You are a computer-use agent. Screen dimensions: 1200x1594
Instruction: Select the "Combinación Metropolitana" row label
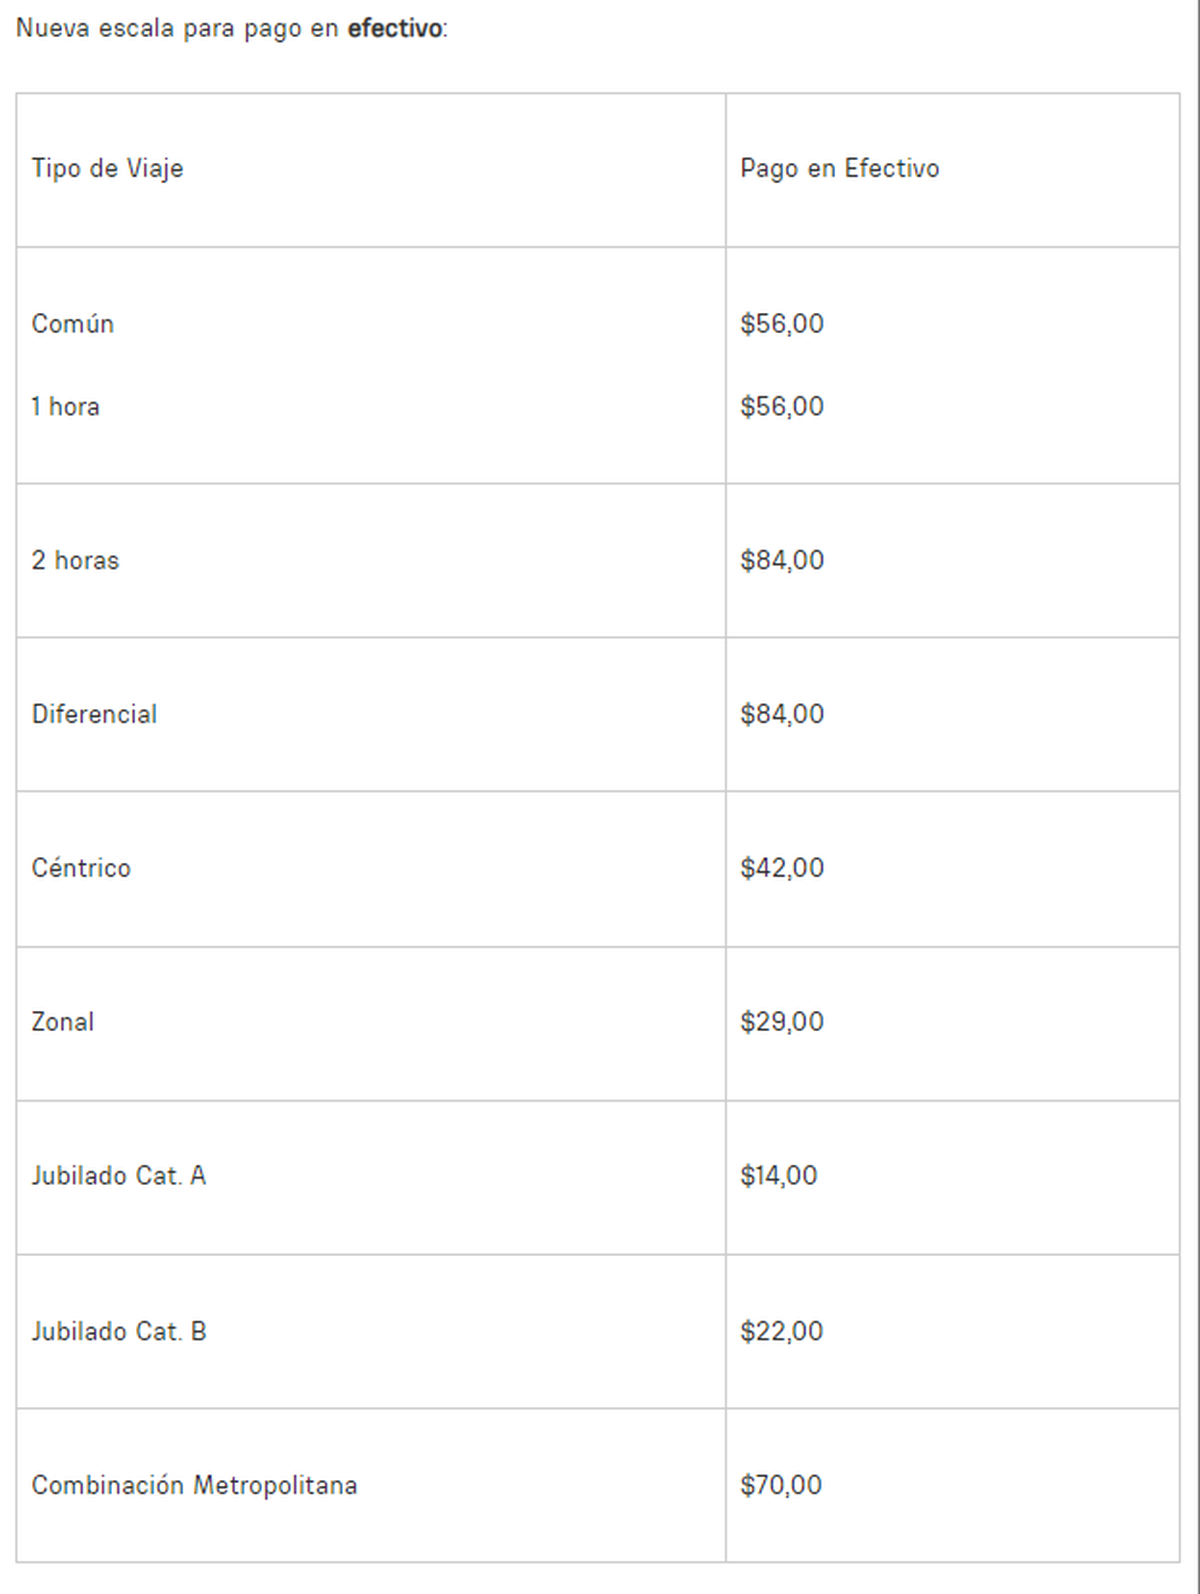pos(194,1486)
